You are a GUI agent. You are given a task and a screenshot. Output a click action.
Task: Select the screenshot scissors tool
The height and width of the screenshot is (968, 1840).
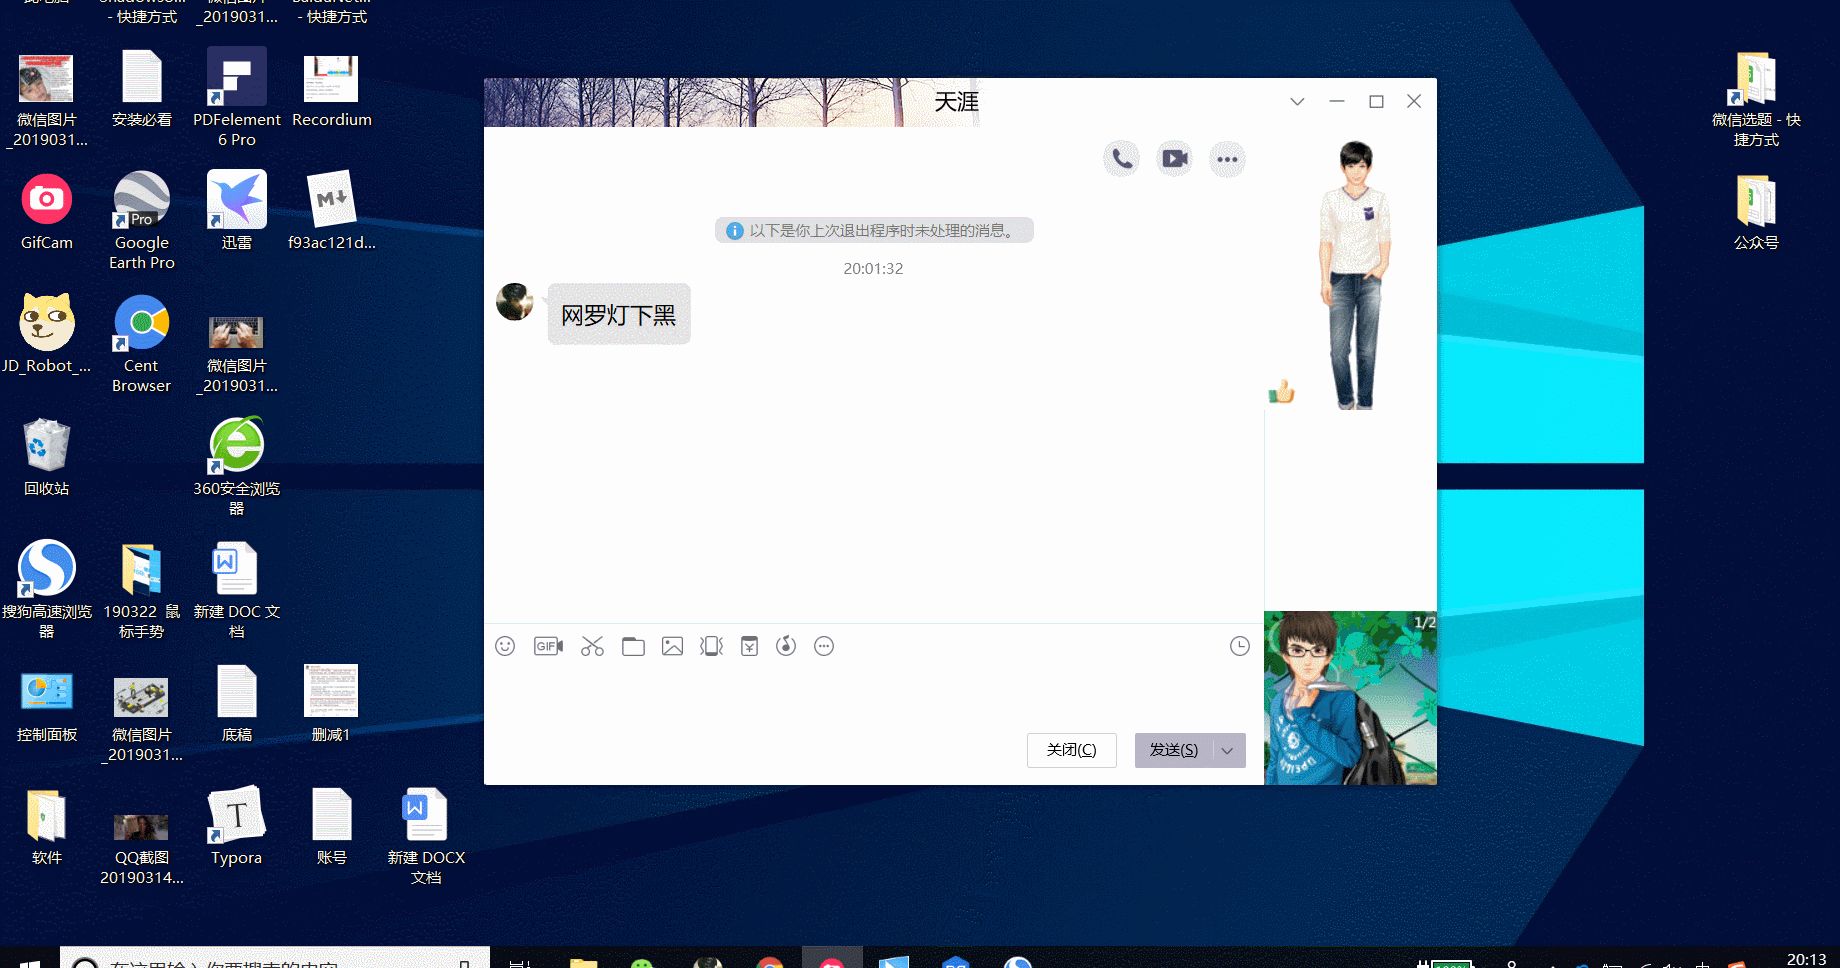(592, 646)
